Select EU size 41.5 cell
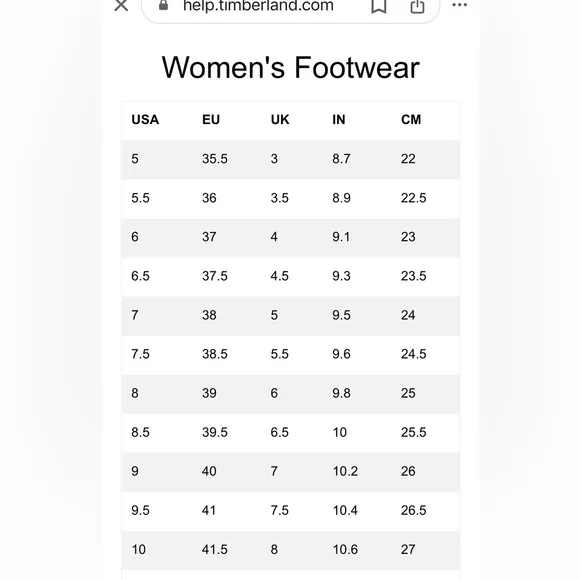The image size is (580, 580). pos(215,549)
